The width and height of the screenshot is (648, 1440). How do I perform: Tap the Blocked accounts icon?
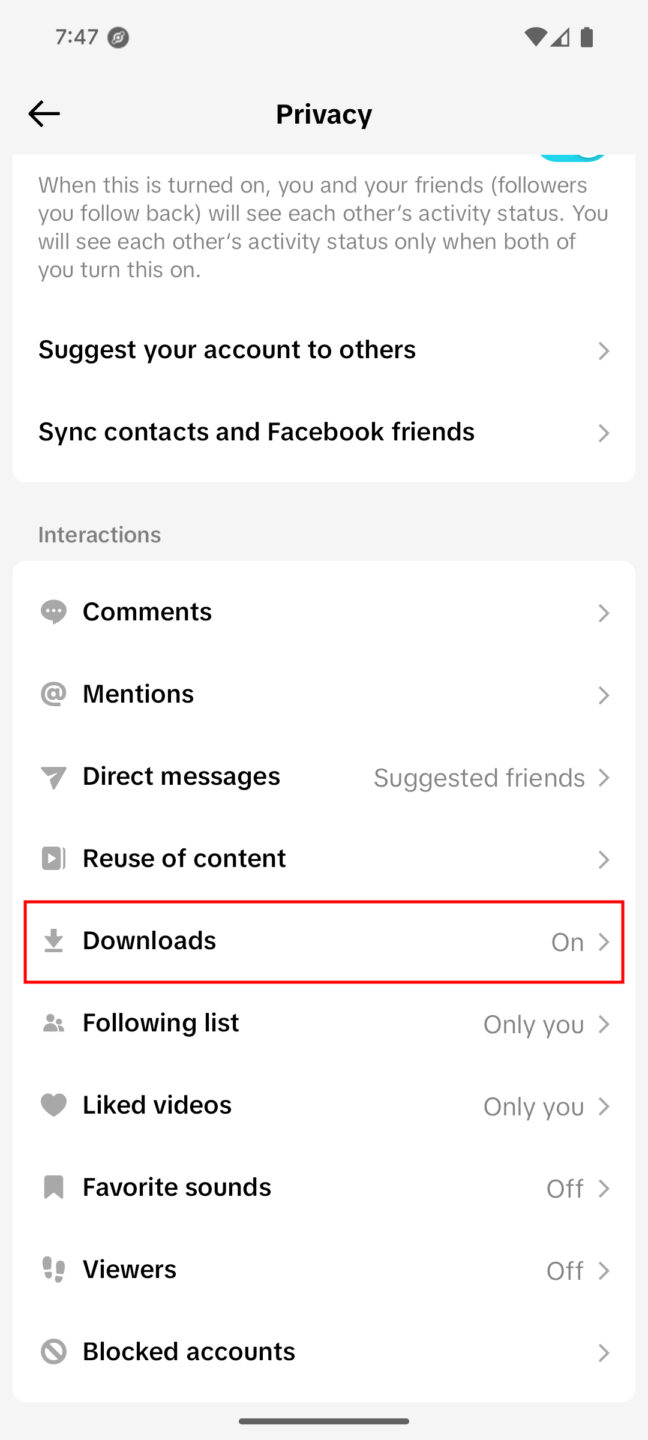(53, 1352)
